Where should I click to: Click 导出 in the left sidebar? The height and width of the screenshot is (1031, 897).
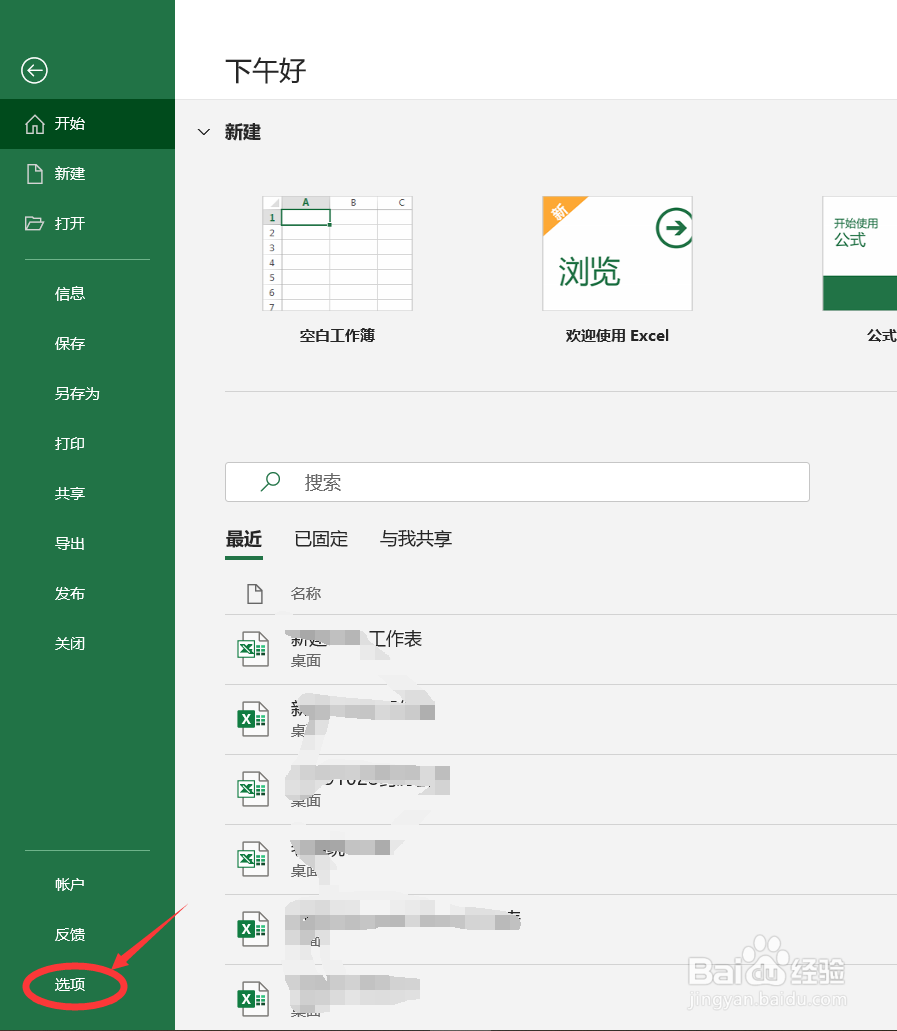[x=70, y=543]
